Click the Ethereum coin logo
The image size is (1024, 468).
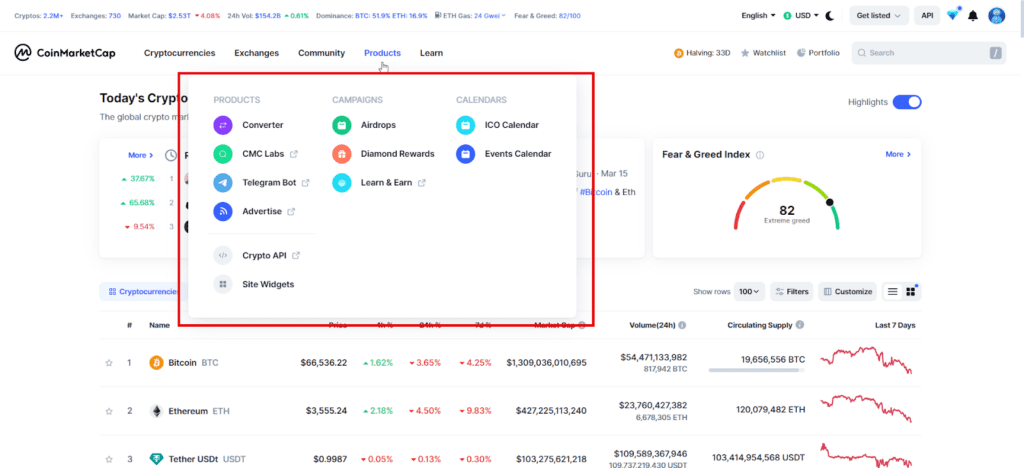(156, 411)
